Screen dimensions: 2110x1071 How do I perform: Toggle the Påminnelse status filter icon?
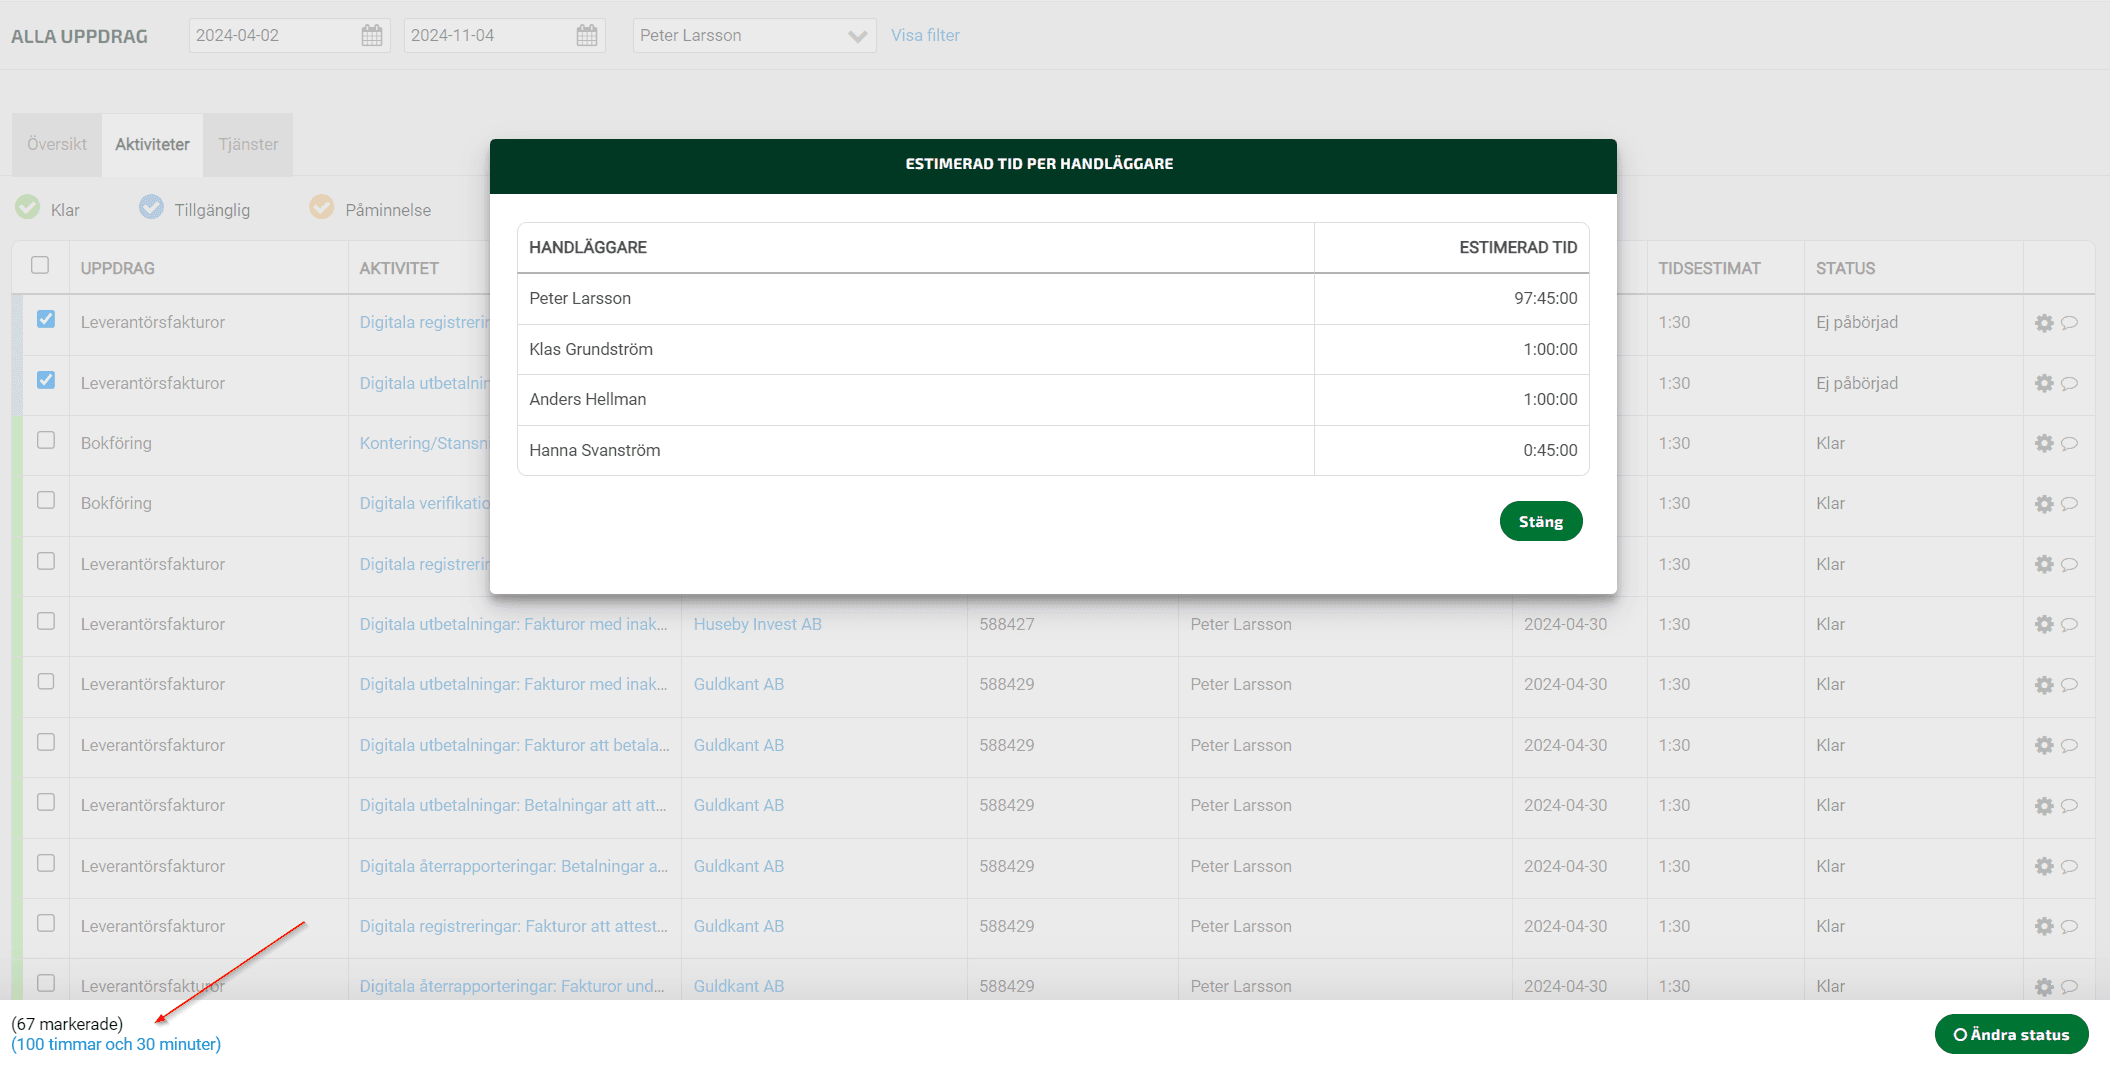[x=322, y=208]
